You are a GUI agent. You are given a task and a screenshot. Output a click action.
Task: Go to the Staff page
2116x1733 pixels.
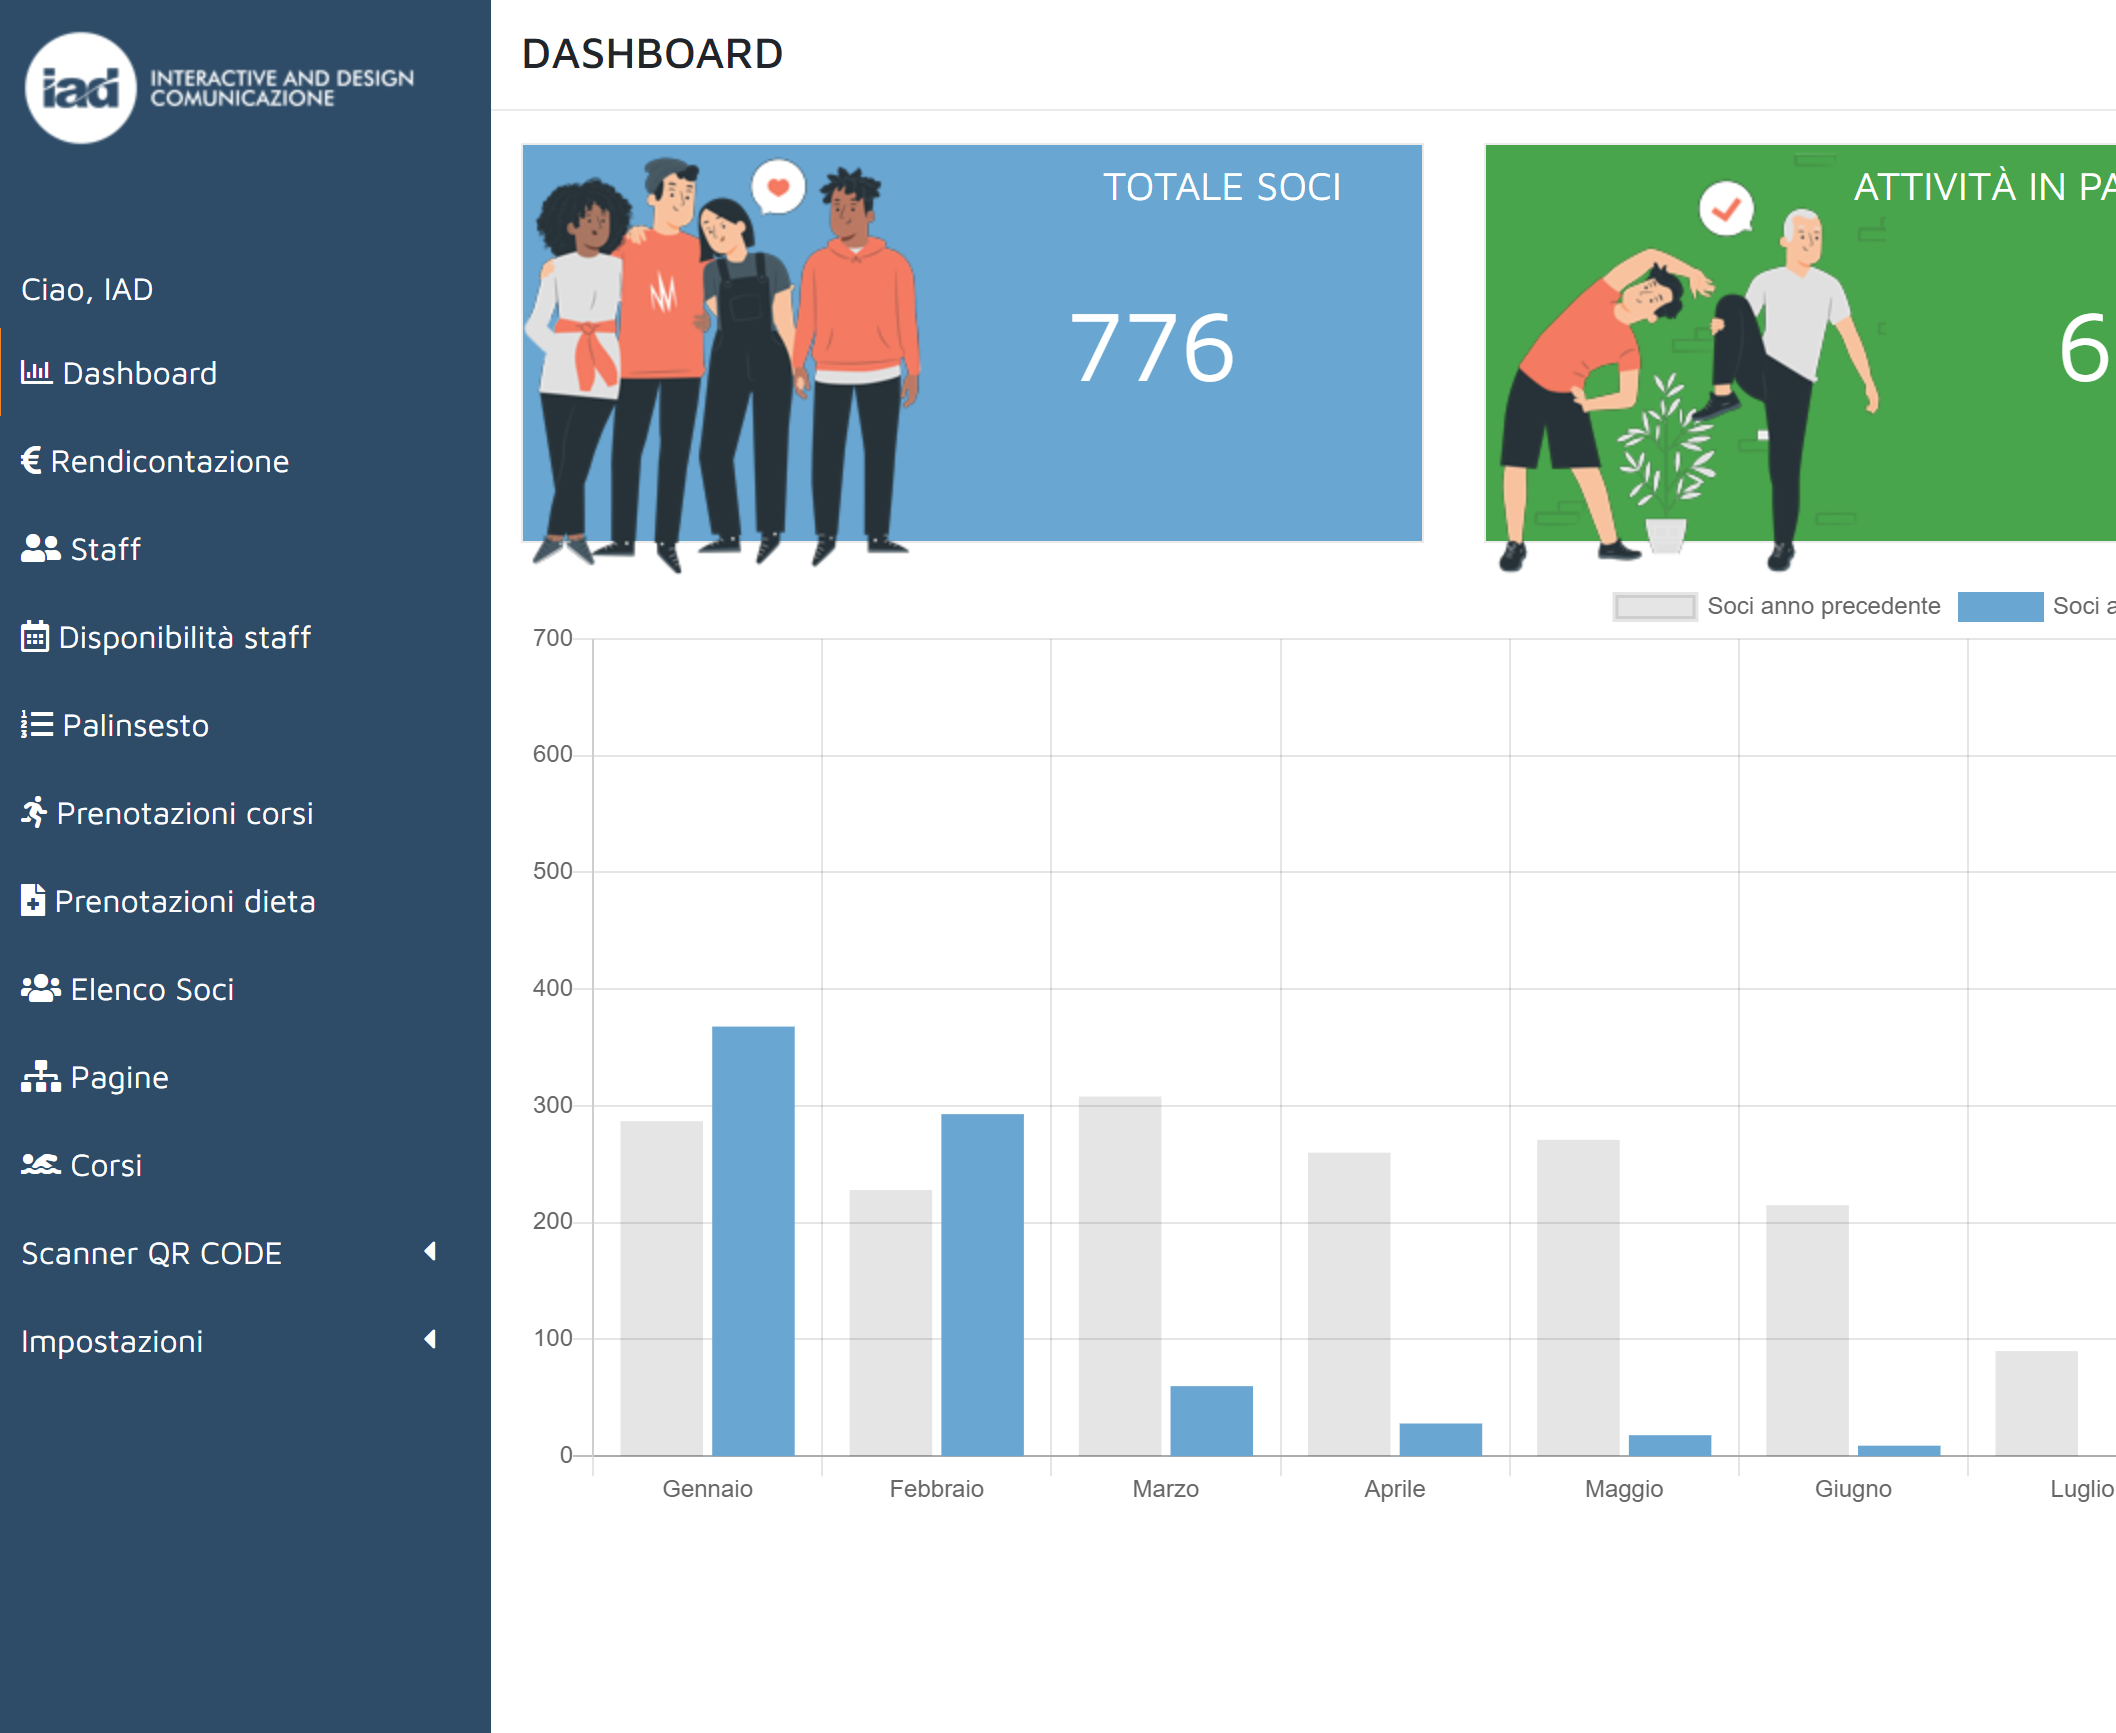coord(245,548)
